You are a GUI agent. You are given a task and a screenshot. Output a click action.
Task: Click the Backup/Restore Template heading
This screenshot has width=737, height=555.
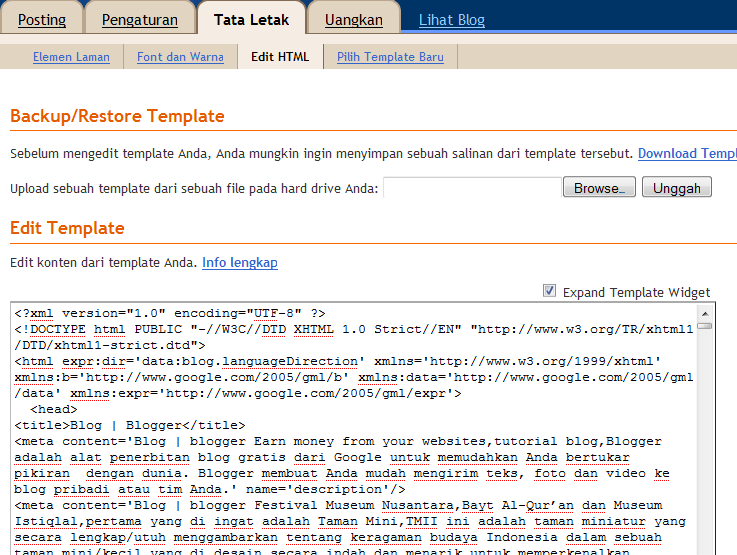[117, 116]
